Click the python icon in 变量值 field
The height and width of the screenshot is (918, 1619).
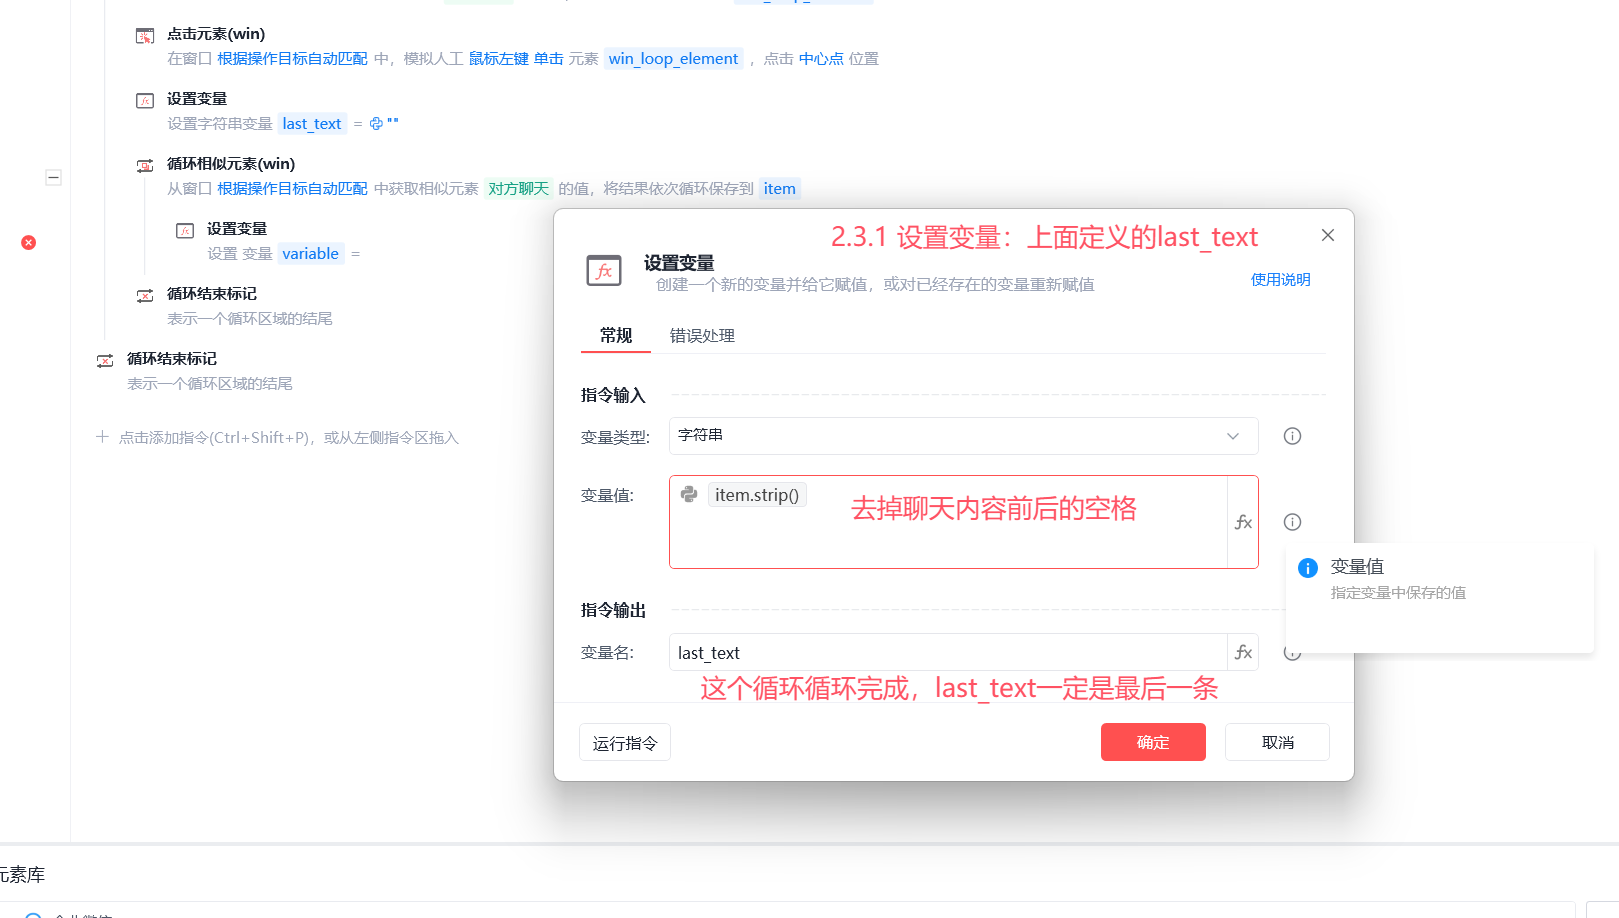coord(689,494)
